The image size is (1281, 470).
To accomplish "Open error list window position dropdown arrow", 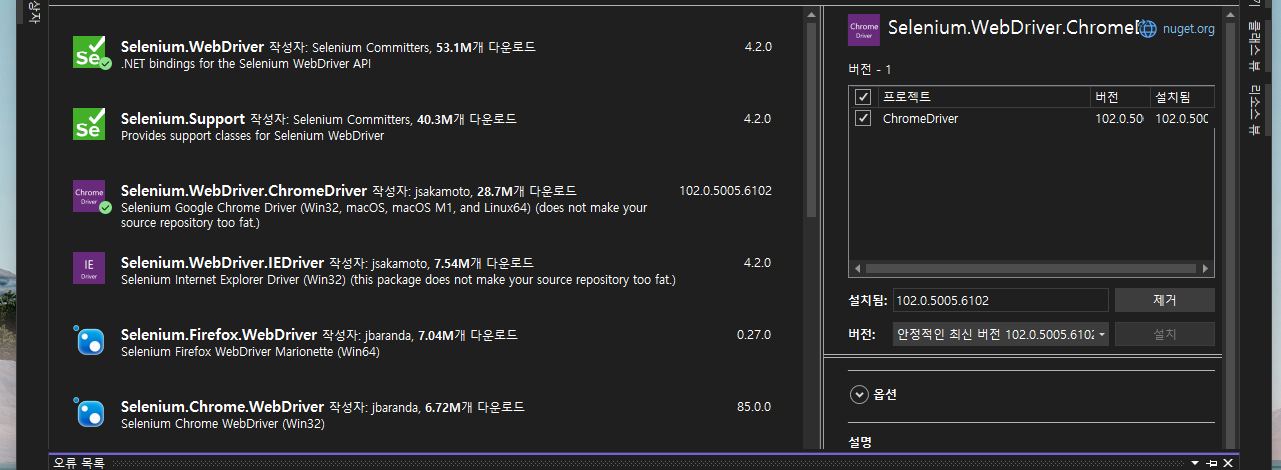I will [x=1194, y=463].
